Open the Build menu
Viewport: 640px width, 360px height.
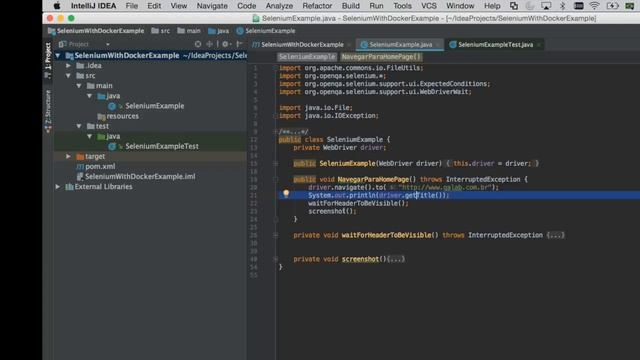point(351,6)
